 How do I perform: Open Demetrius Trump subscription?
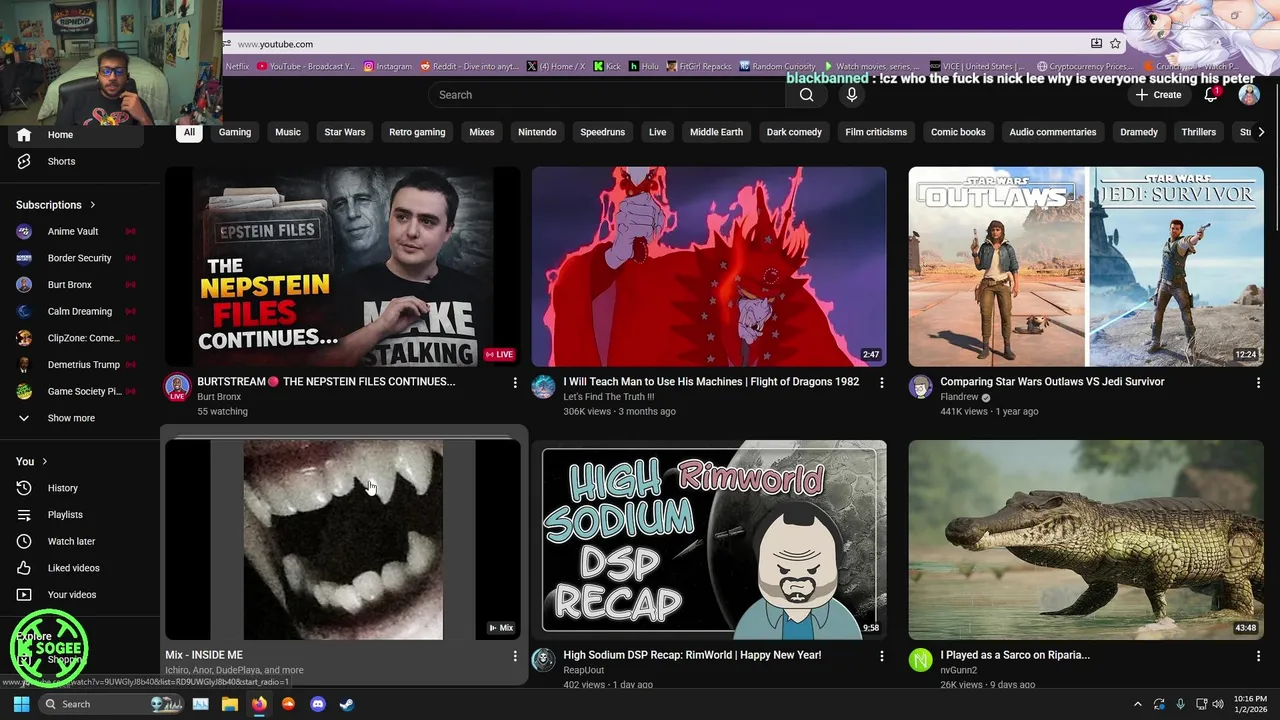pyautogui.click(x=75, y=365)
